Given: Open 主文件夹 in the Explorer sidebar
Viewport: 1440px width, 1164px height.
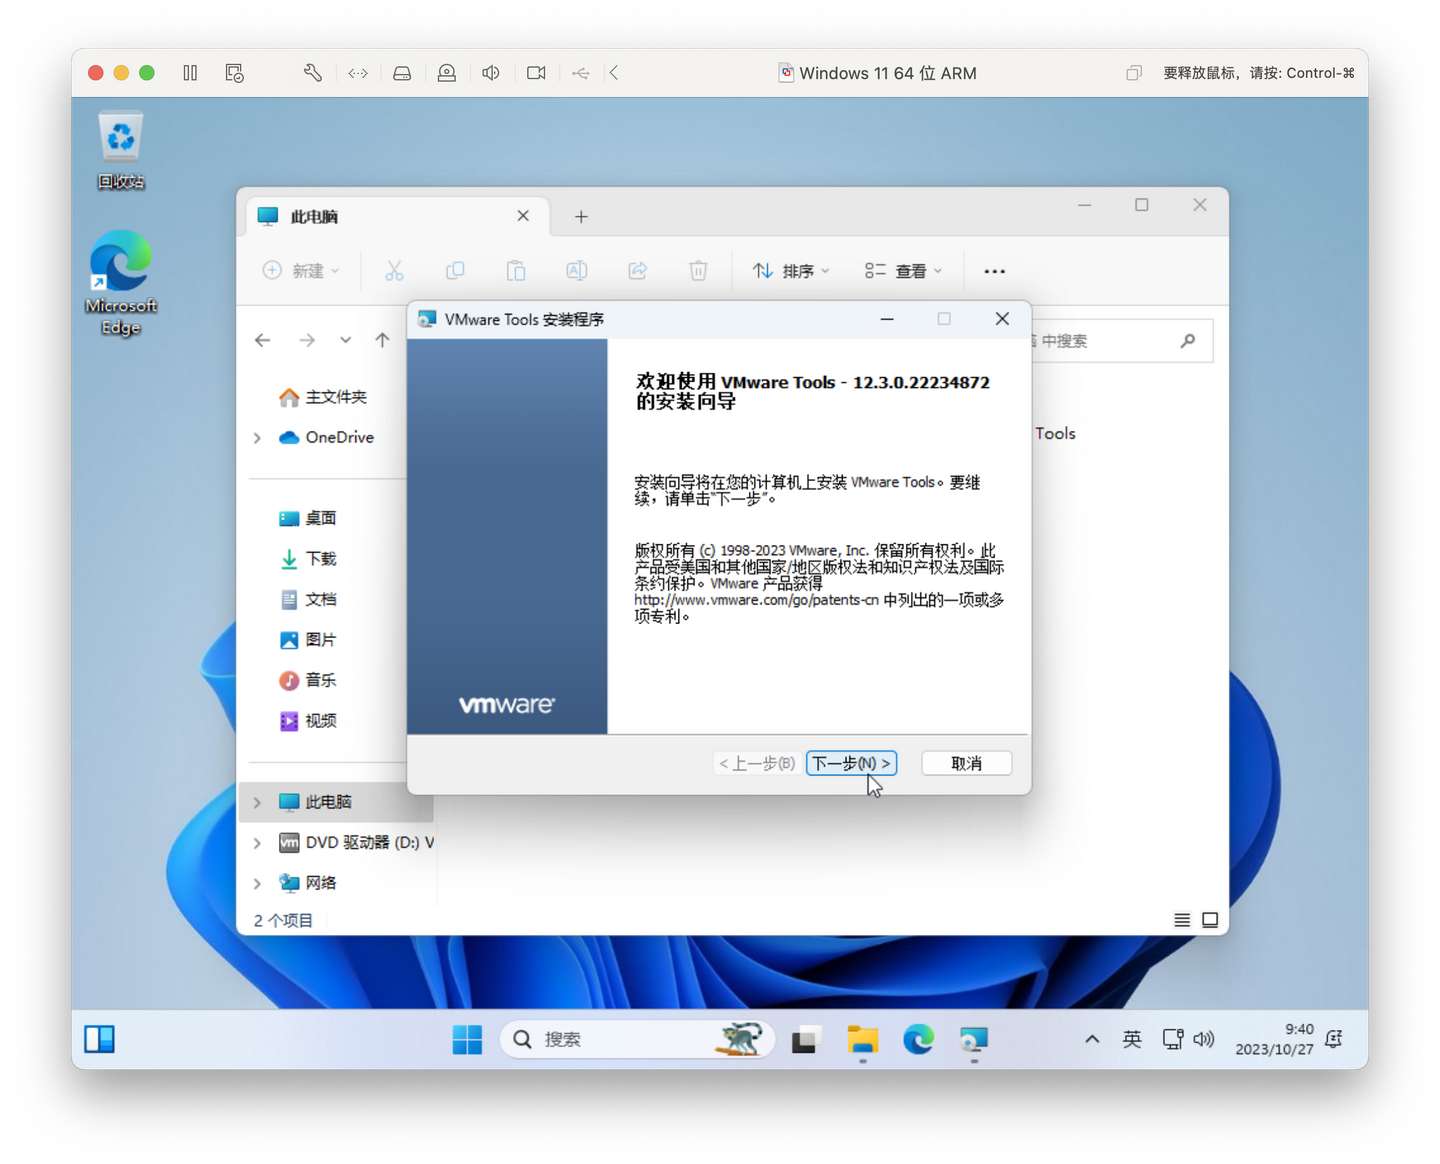Looking at the screenshot, I should pos(323,397).
